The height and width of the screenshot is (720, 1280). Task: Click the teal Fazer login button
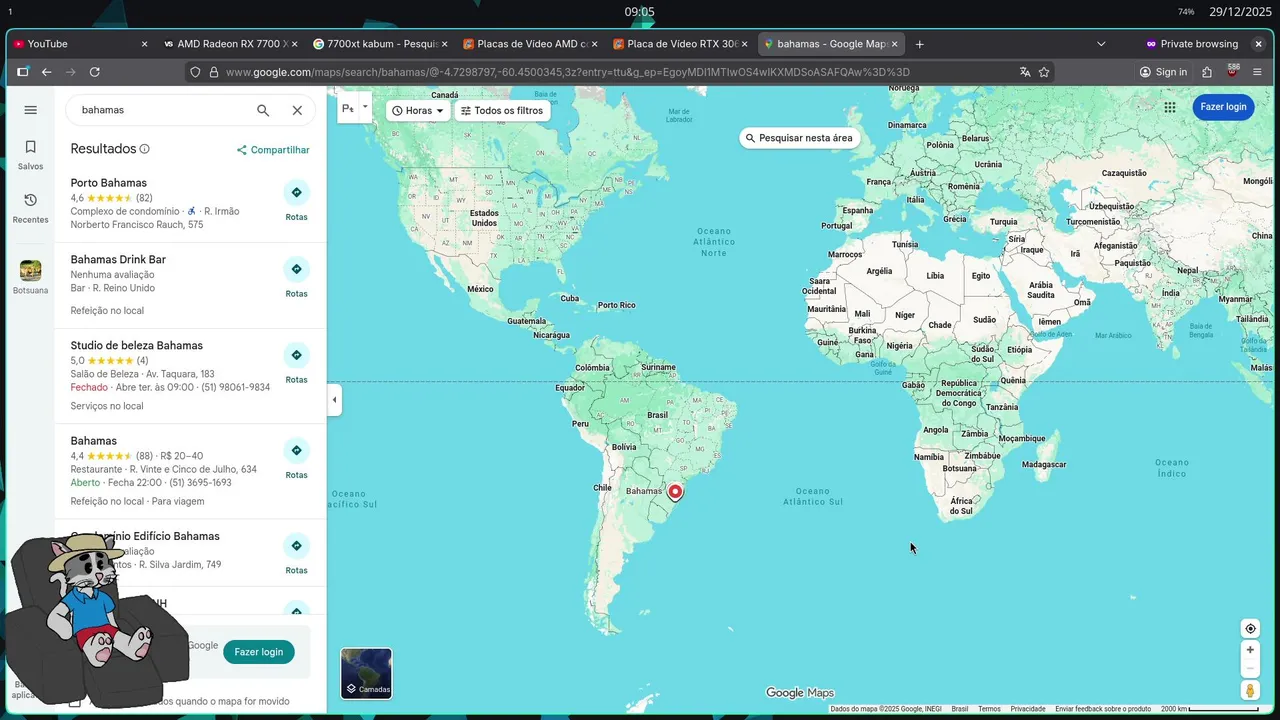tap(258, 652)
